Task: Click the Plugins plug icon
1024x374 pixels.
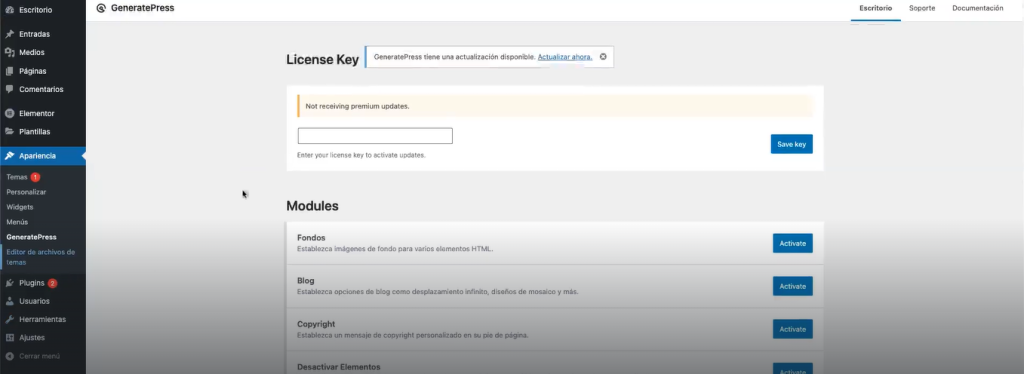Action: (x=10, y=283)
